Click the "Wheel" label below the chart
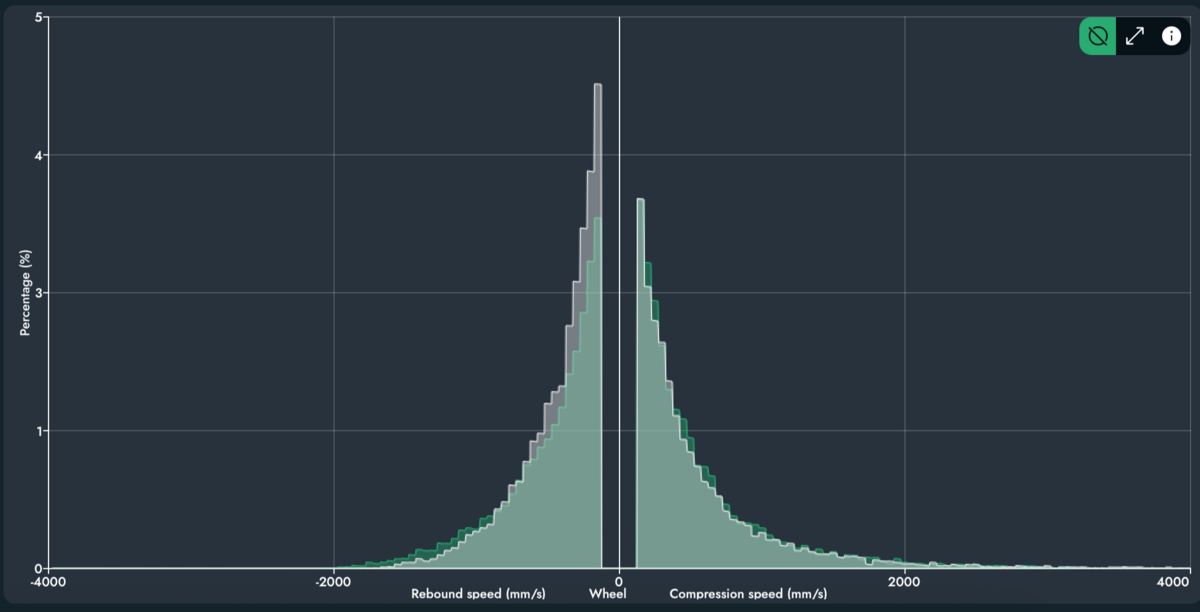 [607, 595]
